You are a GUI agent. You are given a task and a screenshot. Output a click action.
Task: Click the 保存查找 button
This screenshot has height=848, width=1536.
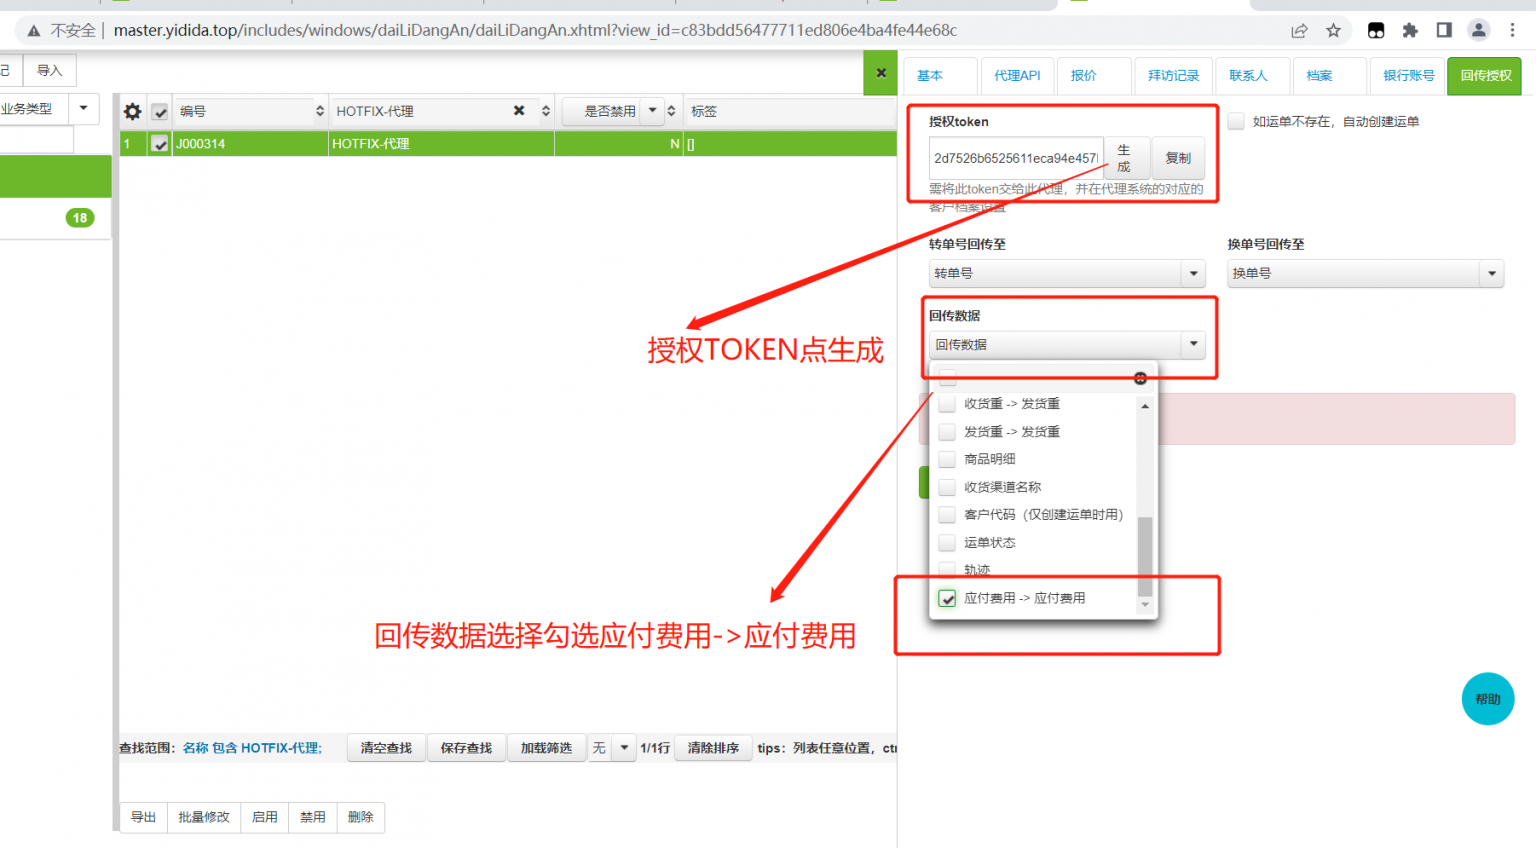pyautogui.click(x=466, y=748)
